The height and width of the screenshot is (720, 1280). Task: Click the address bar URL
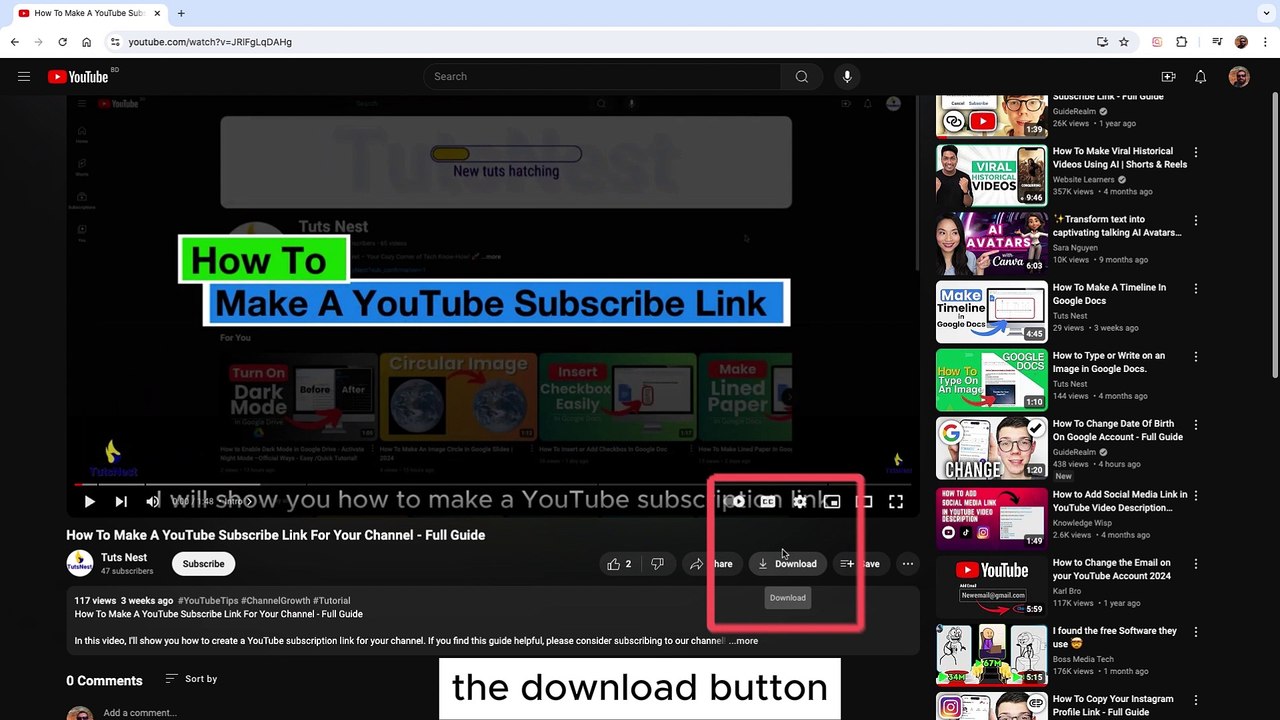pos(210,42)
